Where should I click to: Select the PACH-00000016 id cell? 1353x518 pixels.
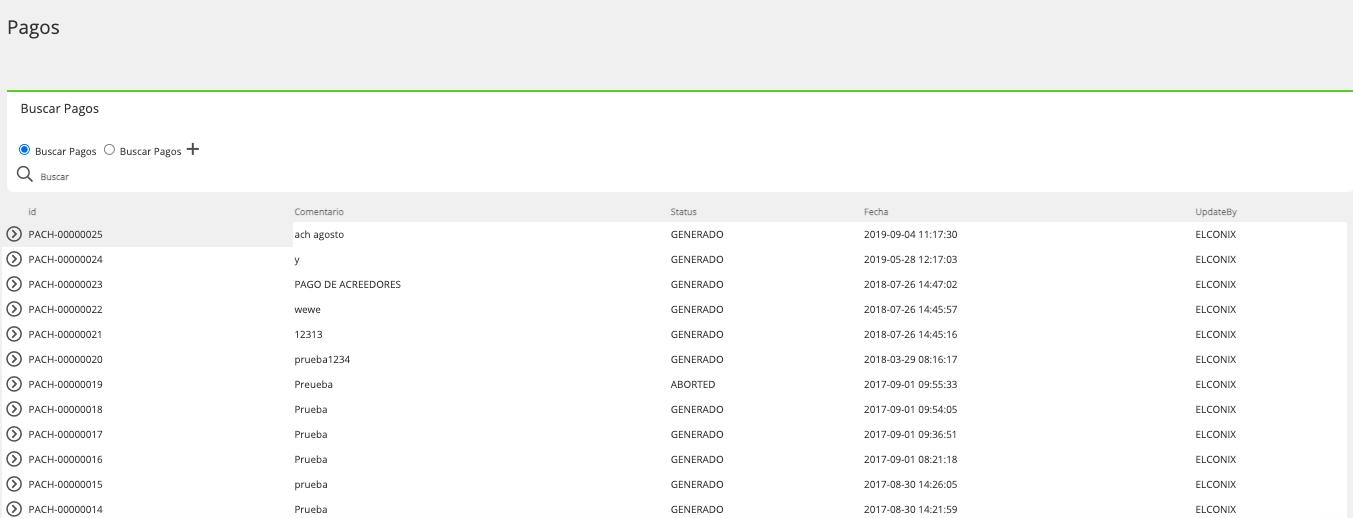point(66,459)
